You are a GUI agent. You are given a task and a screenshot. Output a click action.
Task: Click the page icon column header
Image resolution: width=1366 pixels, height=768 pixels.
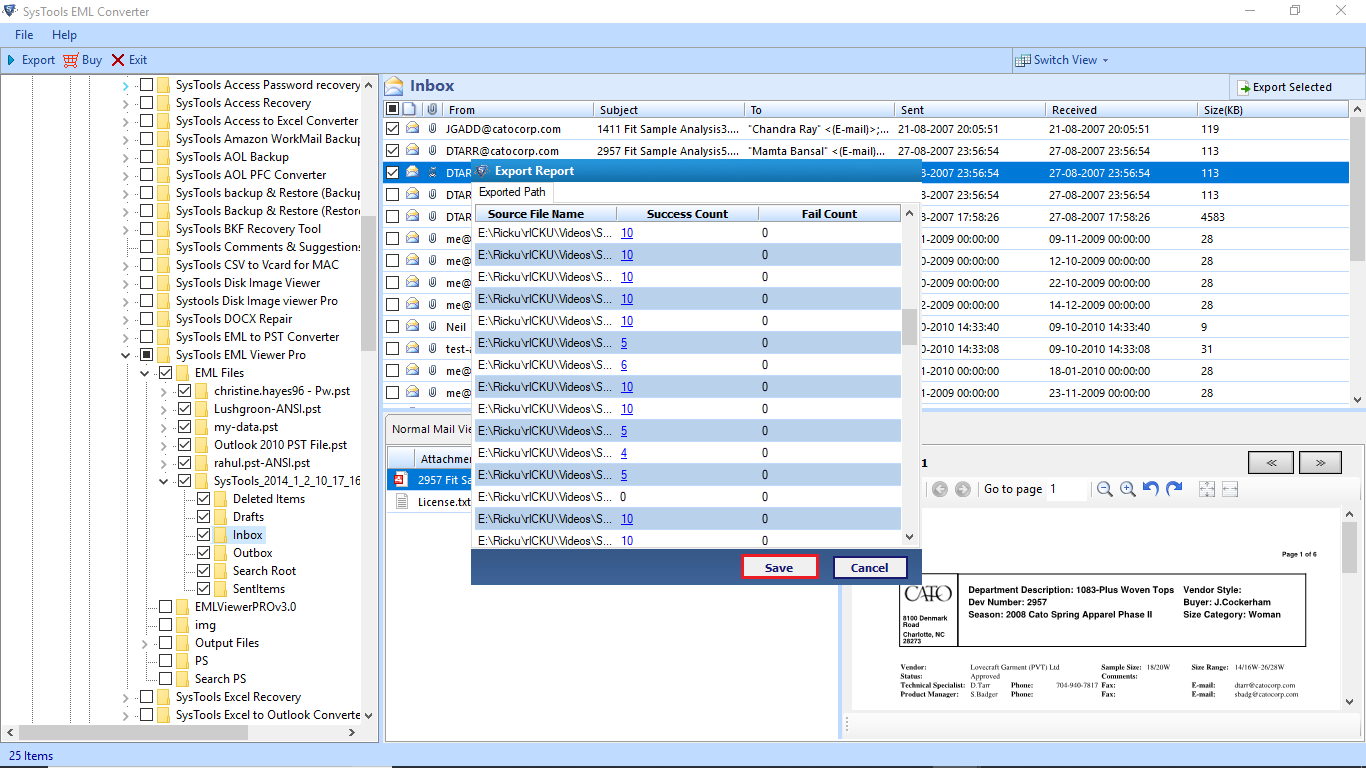[x=410, y=109]
